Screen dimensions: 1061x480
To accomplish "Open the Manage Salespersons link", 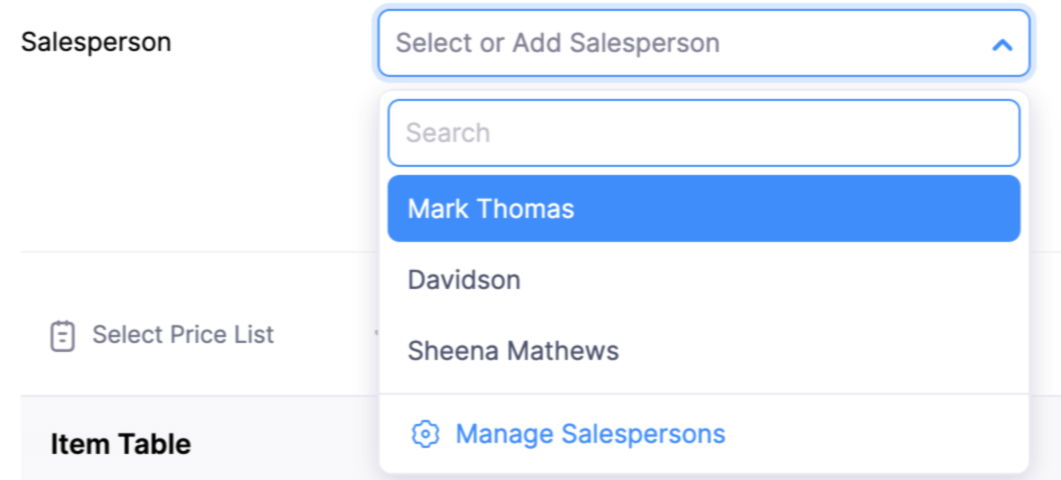I will [590, 434].
